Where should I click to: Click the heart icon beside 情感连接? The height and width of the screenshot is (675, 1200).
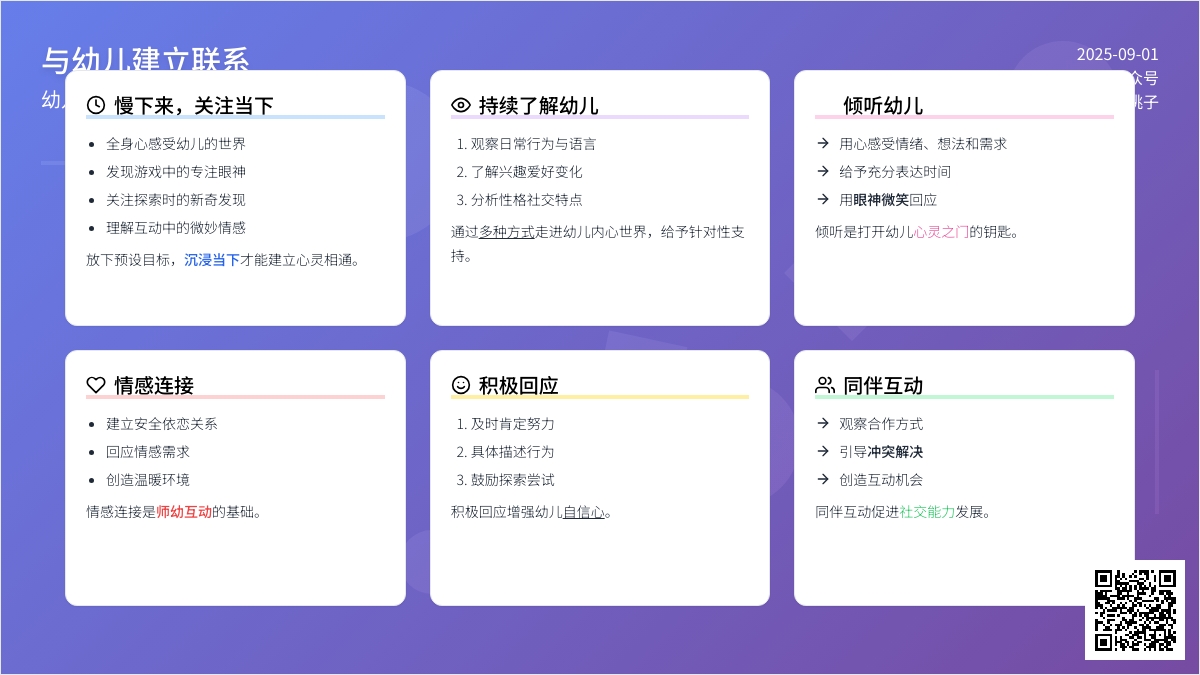[x=96, y=385]
